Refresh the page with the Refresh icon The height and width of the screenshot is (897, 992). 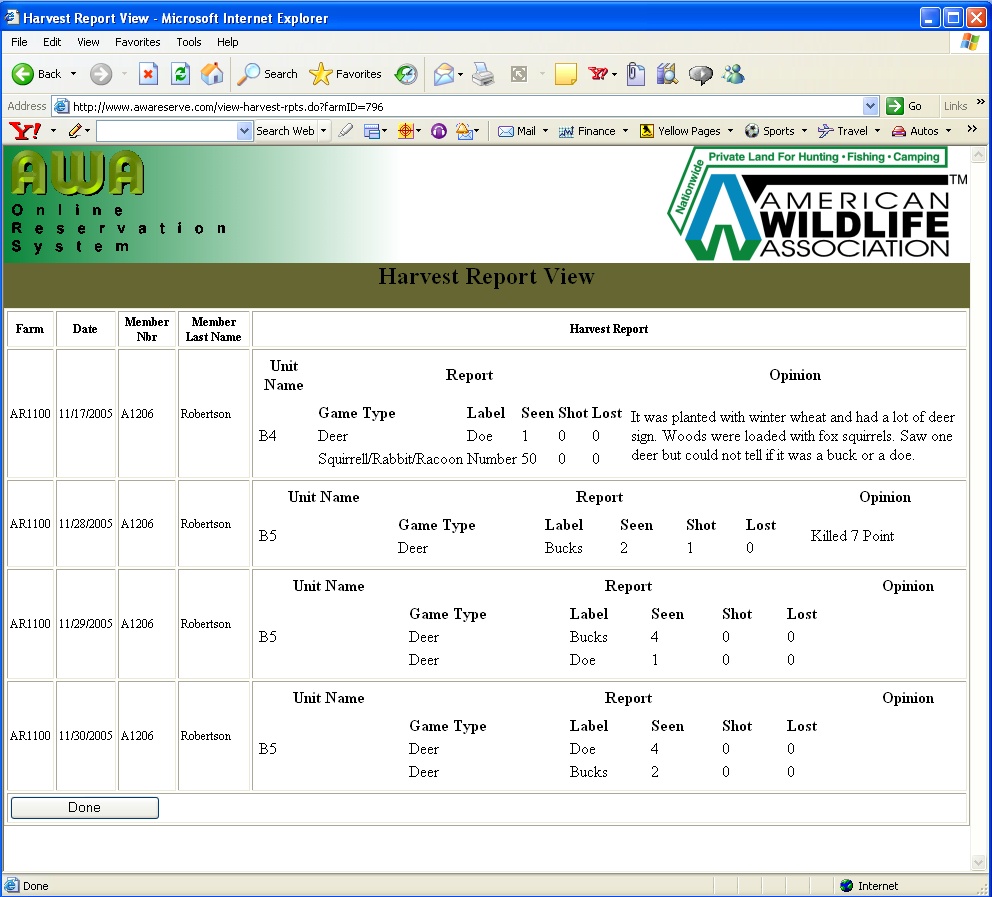point(180,74)
